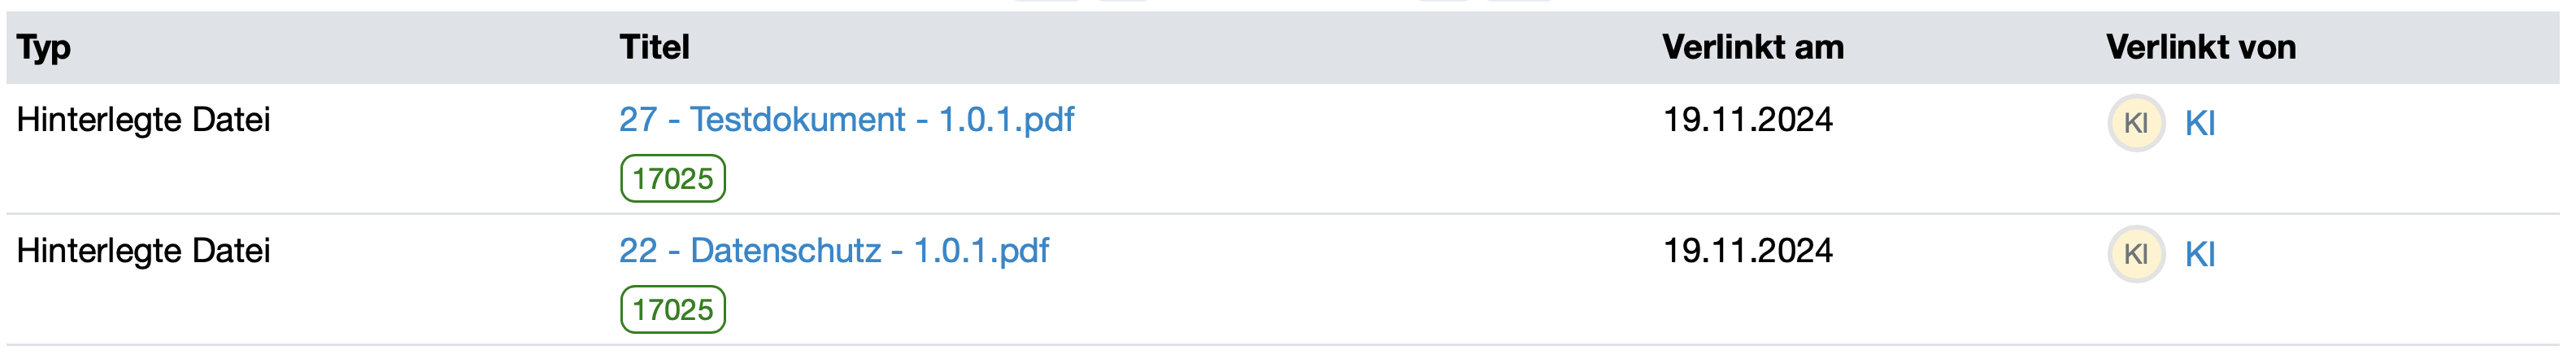The width and height of the screenshot is (2576, 355).
Task: Open the 22 - Datenschutz - 1.0.1.pdf file link
Action: click(x=834, y=251)
